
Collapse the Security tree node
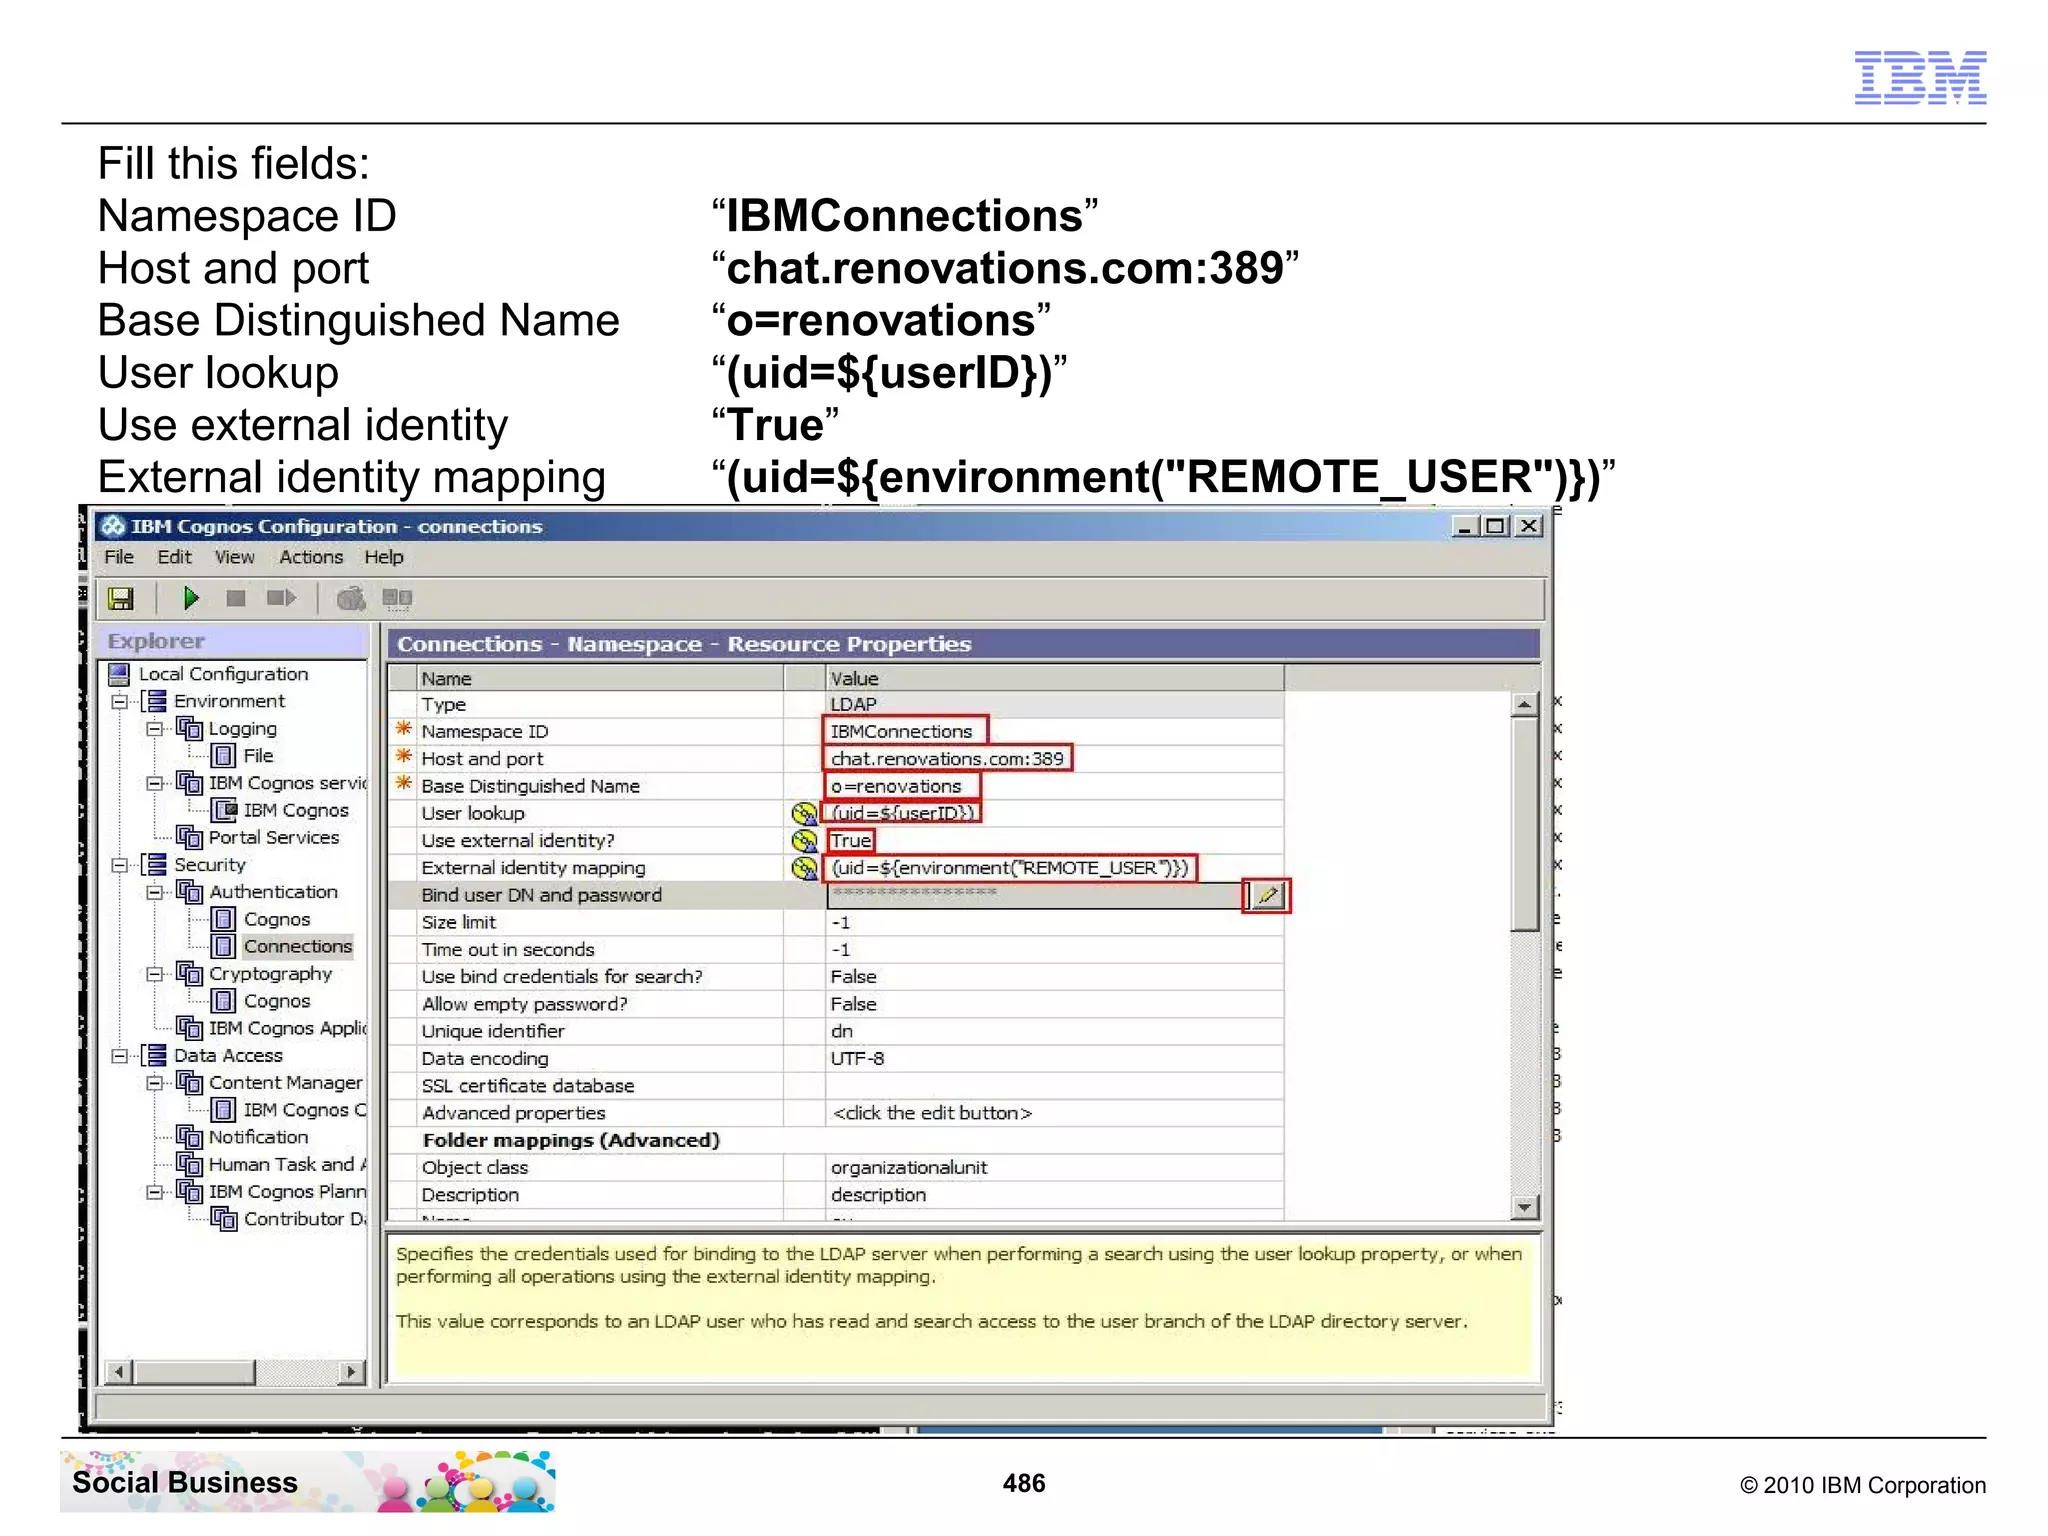point(119,865)
